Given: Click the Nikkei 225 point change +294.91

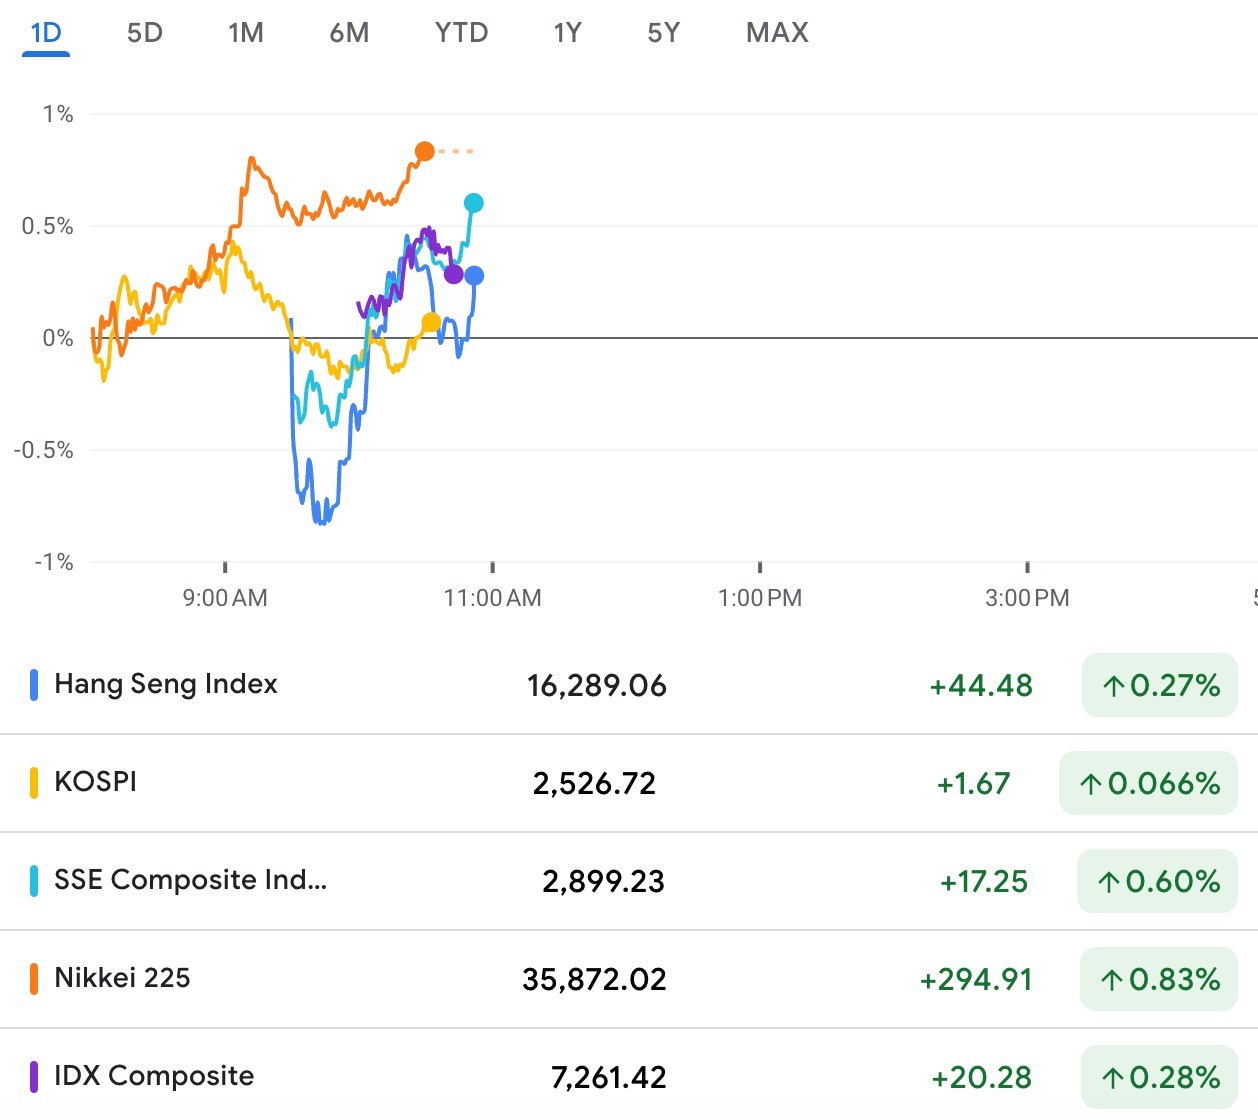Looking at the screenshot, I should tap(976, 980).
